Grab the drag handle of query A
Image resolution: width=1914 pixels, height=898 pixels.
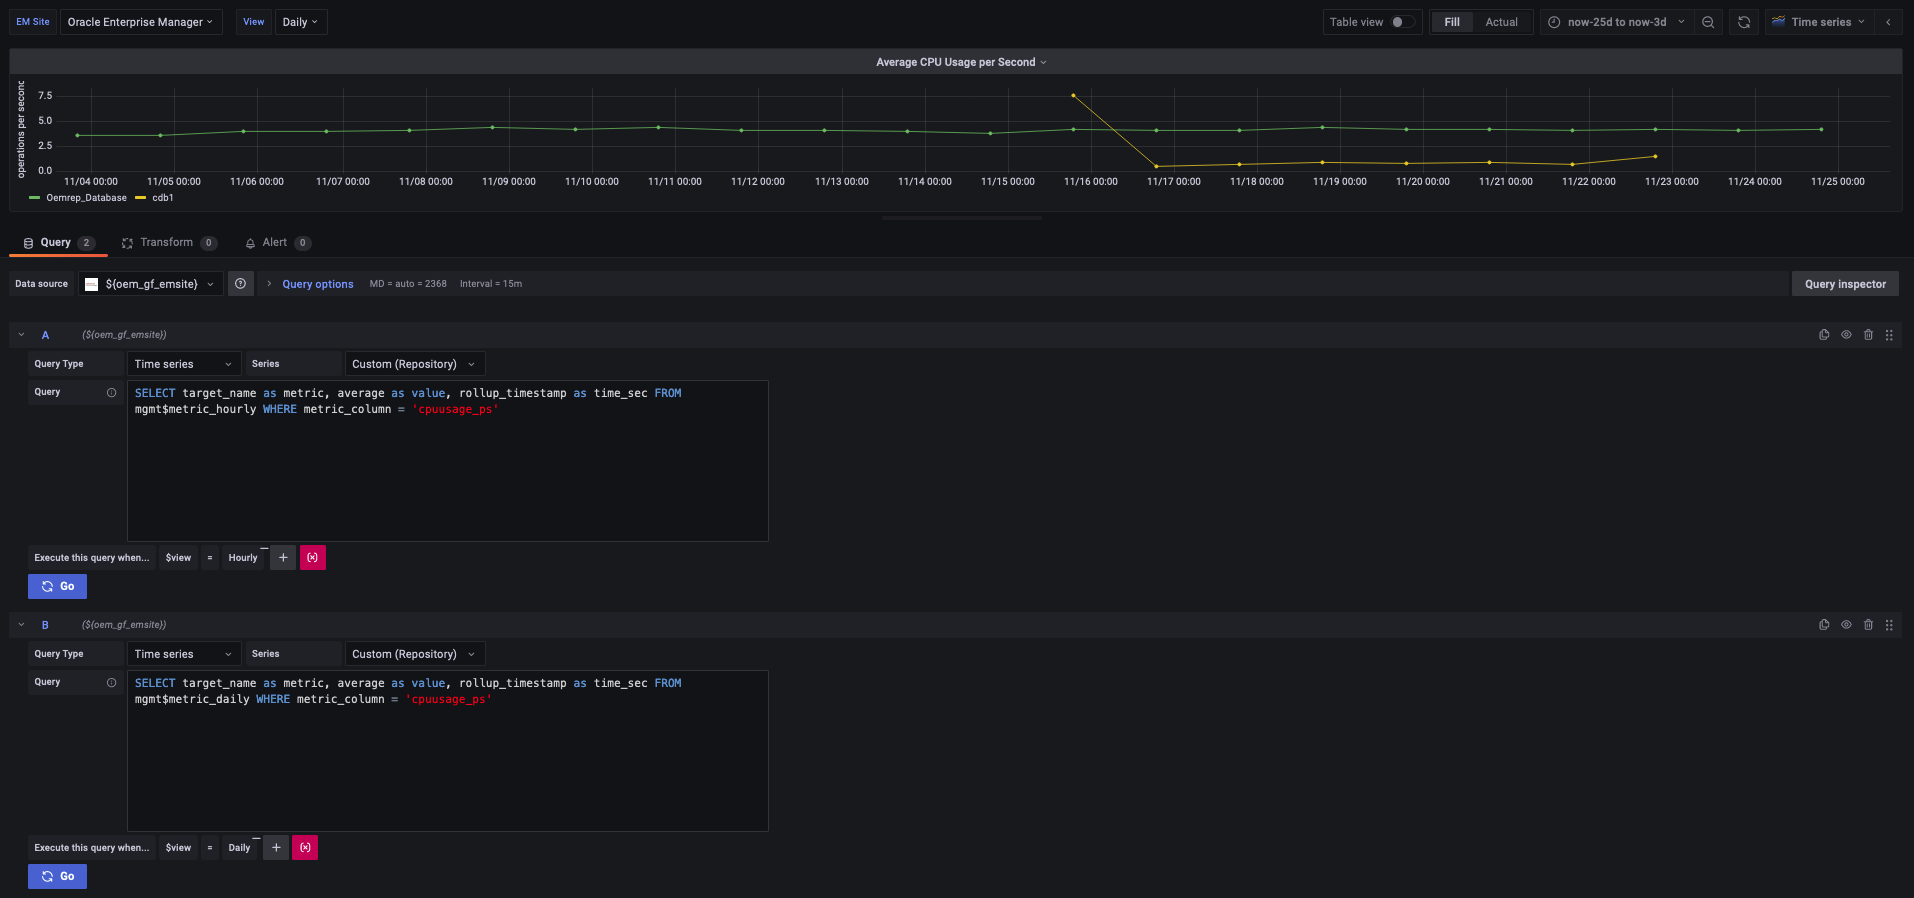pos(1889,335)
